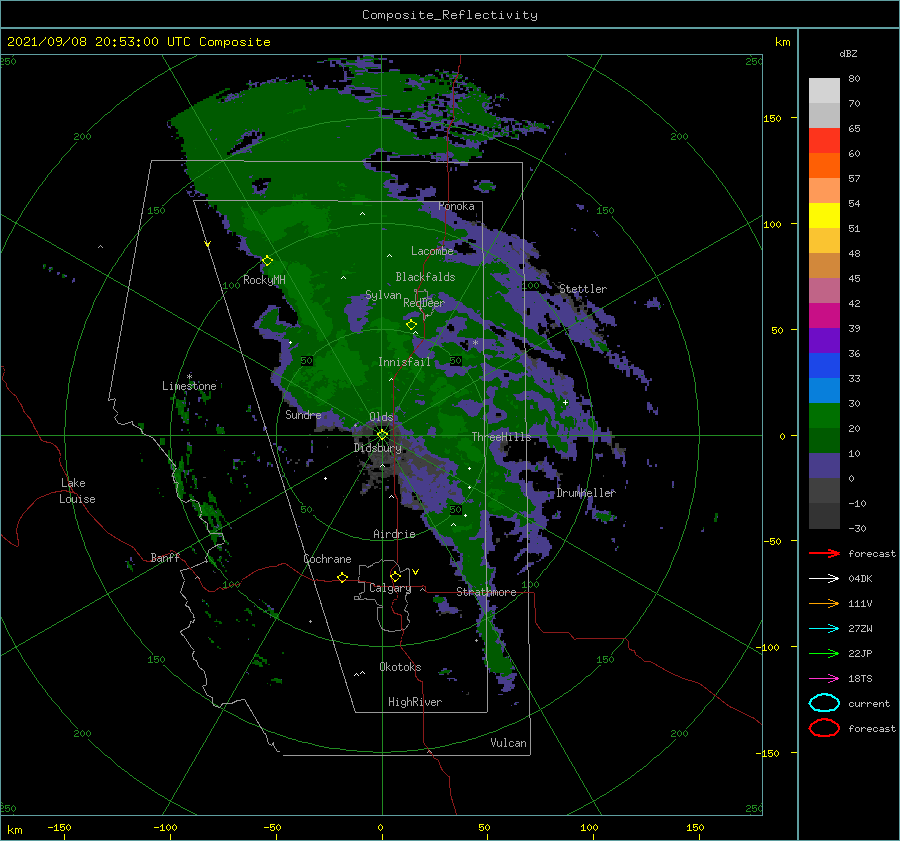Click the yellow diamond marker above Calgary
The image size is (900, 841).
tap(395, 576)
